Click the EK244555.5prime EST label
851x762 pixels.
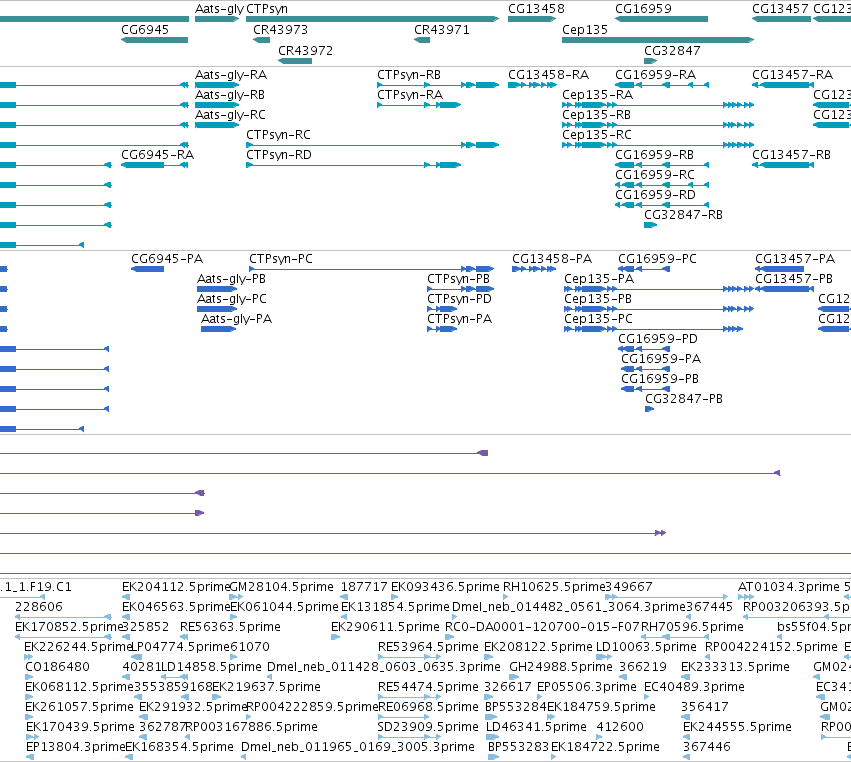(x=737, y=726)
